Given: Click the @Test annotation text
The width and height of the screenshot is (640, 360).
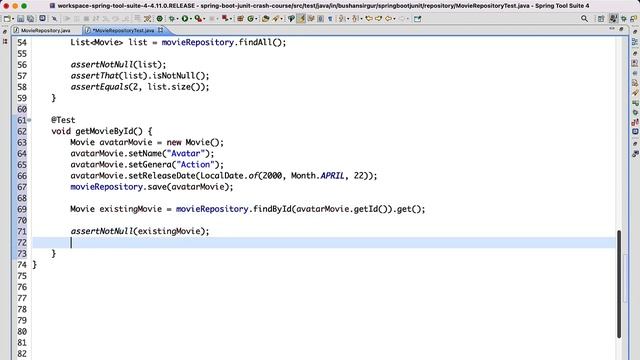Looking at the screenshot, I should (63, 120).
